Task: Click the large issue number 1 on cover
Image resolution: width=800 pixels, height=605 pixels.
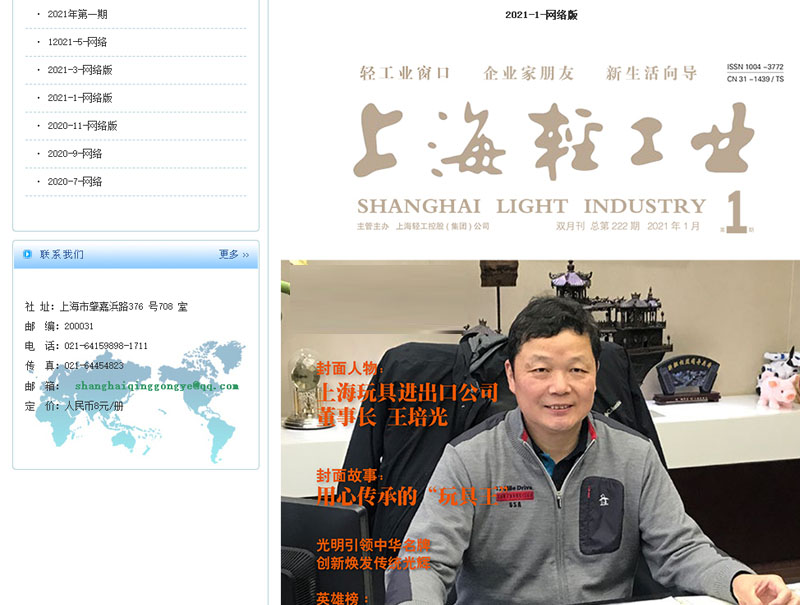Action: coord(736,212)
